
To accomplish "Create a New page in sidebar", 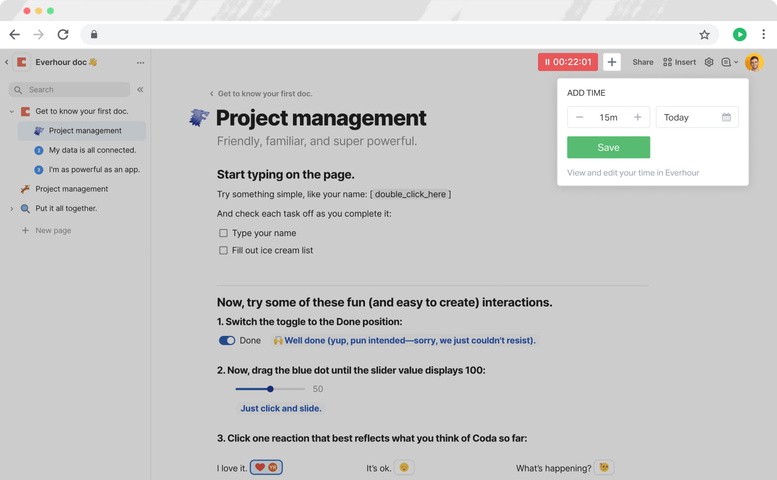I will click(47, 230).
